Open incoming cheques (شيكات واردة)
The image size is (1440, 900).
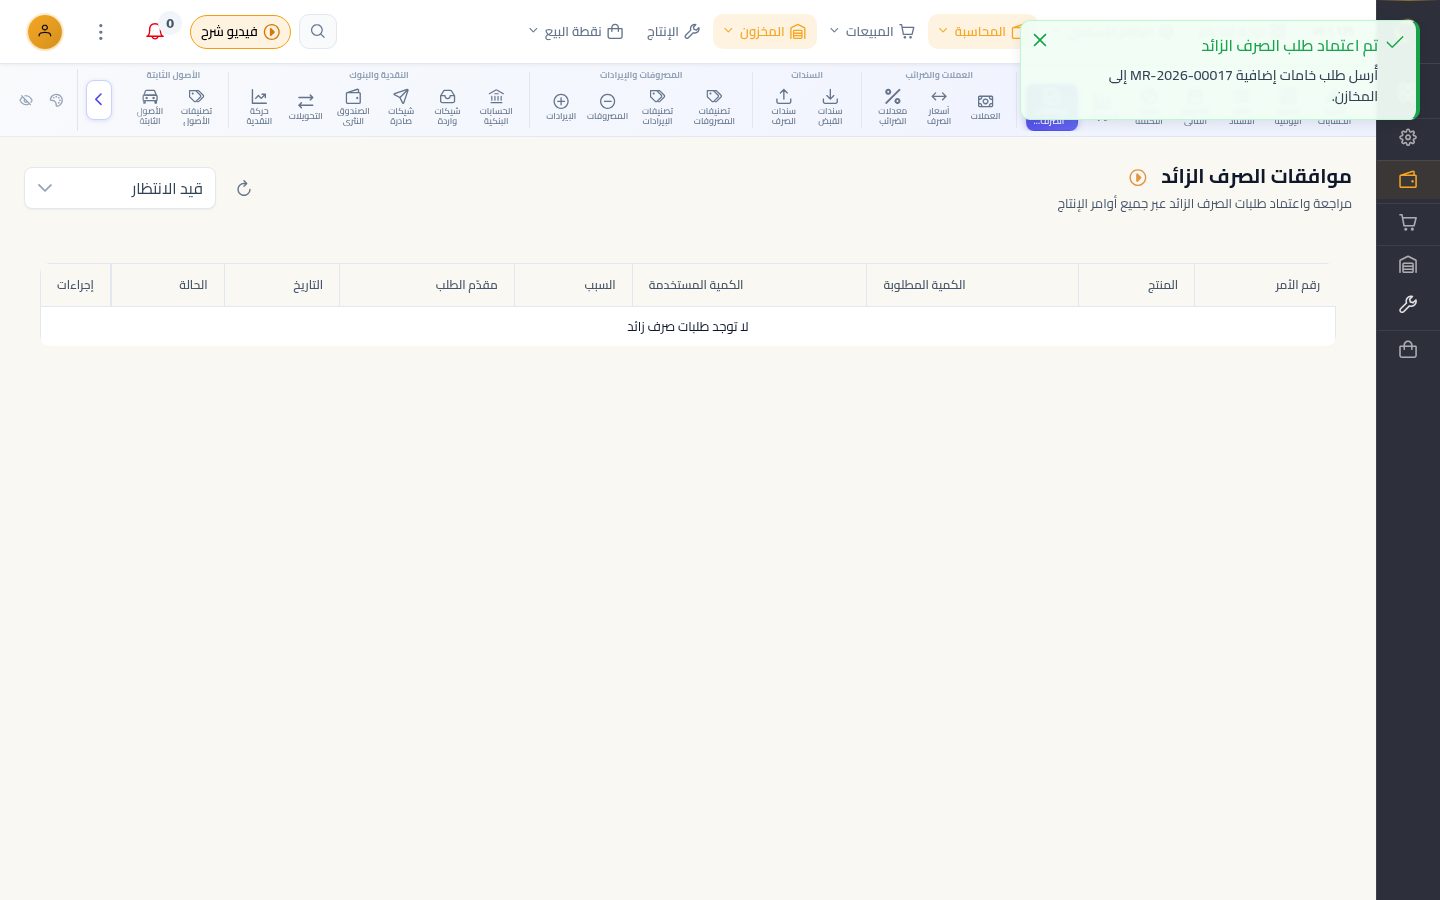(447, 106)
